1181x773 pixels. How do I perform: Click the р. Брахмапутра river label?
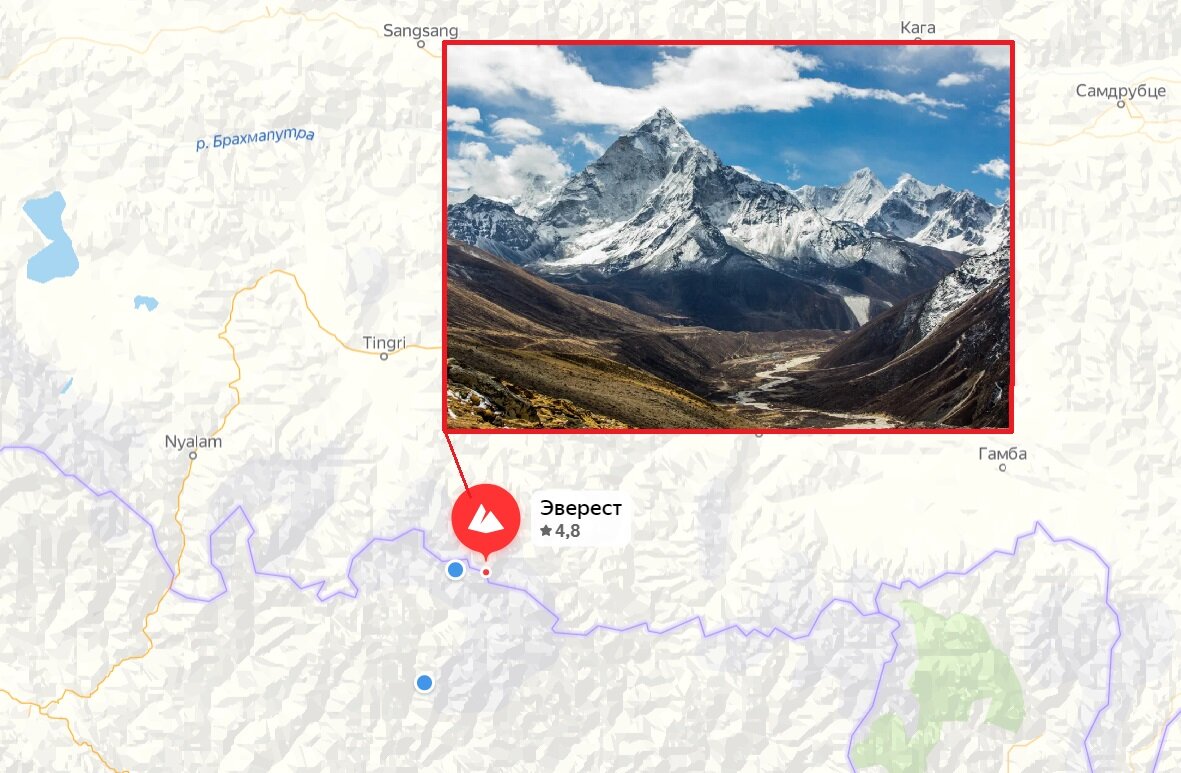(x=255, y=138)
